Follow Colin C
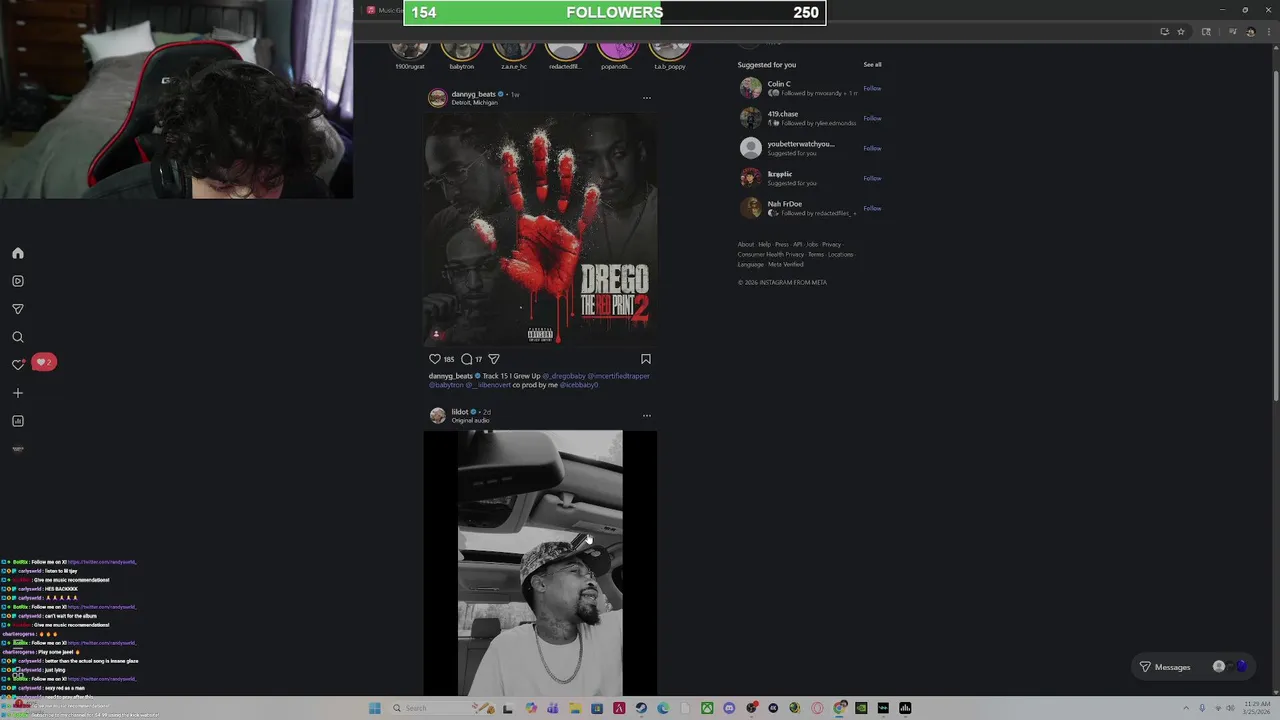 coord(872,88)
